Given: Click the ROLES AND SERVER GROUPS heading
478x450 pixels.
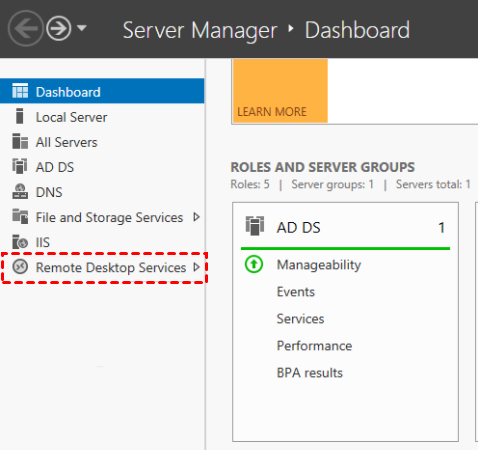Looking at the screenshot, I should point(323,167).
